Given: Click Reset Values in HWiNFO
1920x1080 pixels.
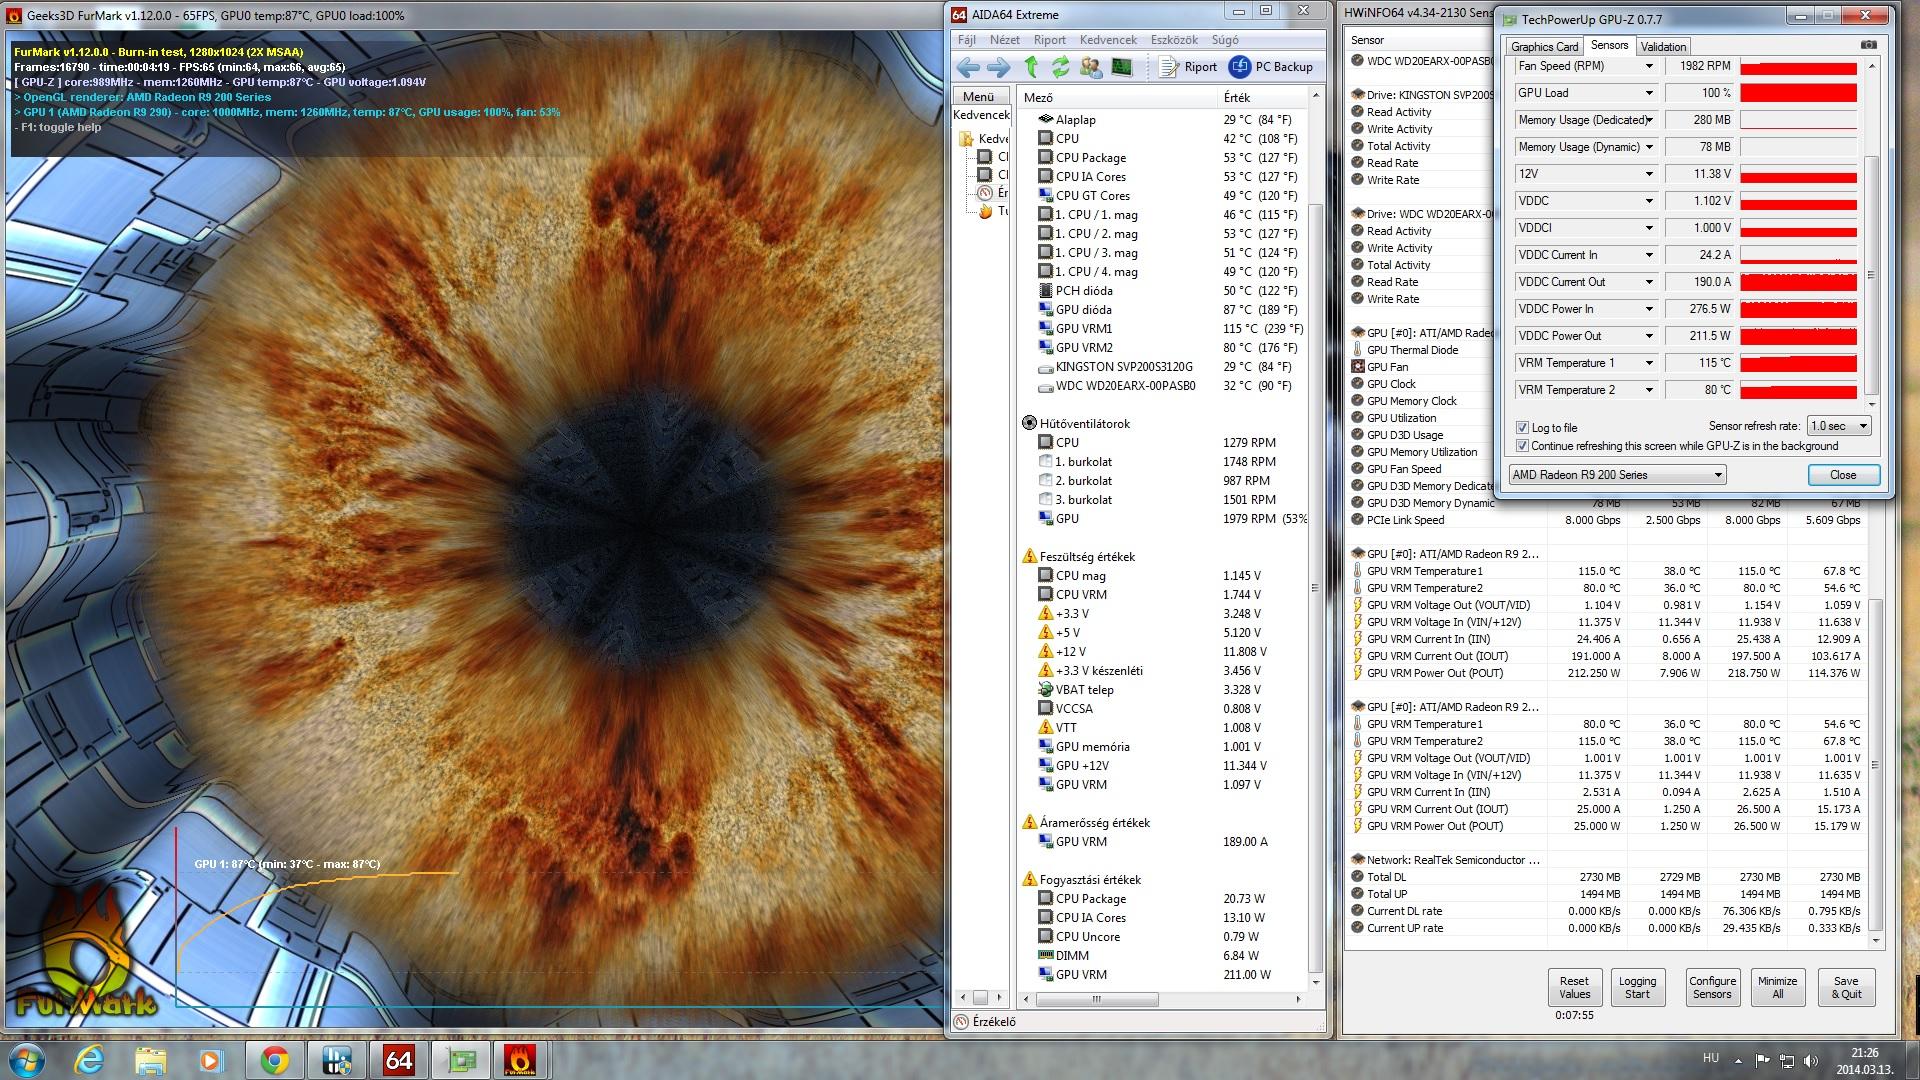Looking at the screenshot, I should click(x=1574, y=987).
